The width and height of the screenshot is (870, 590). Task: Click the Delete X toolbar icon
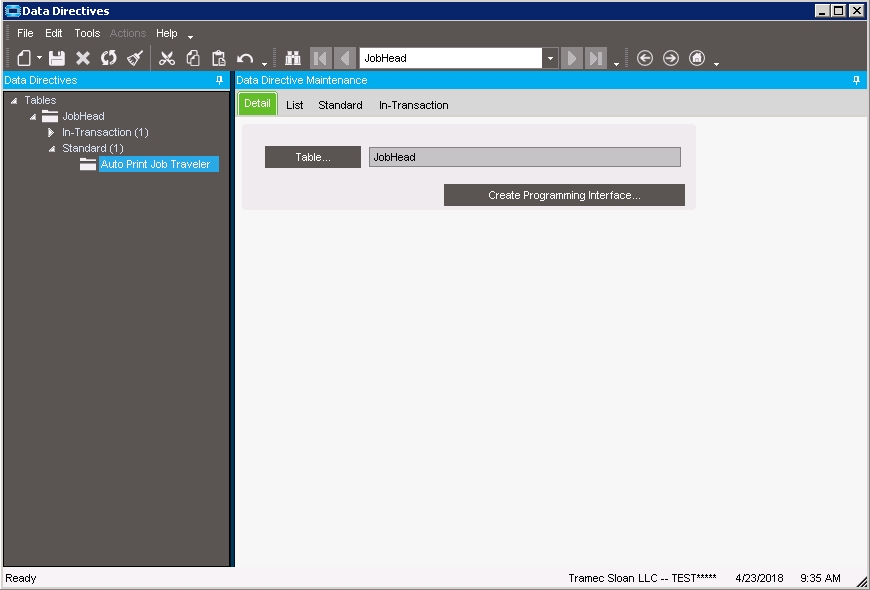point(83,58)
